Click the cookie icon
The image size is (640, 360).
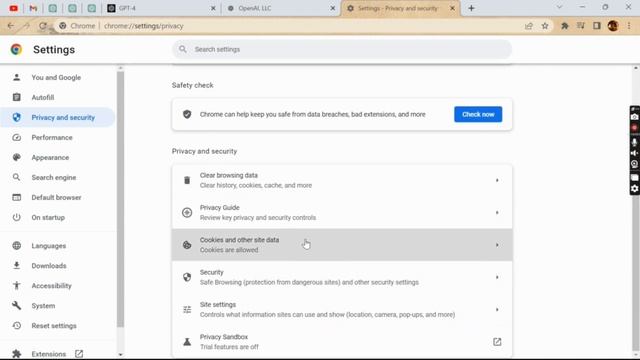tap(187, 245)
